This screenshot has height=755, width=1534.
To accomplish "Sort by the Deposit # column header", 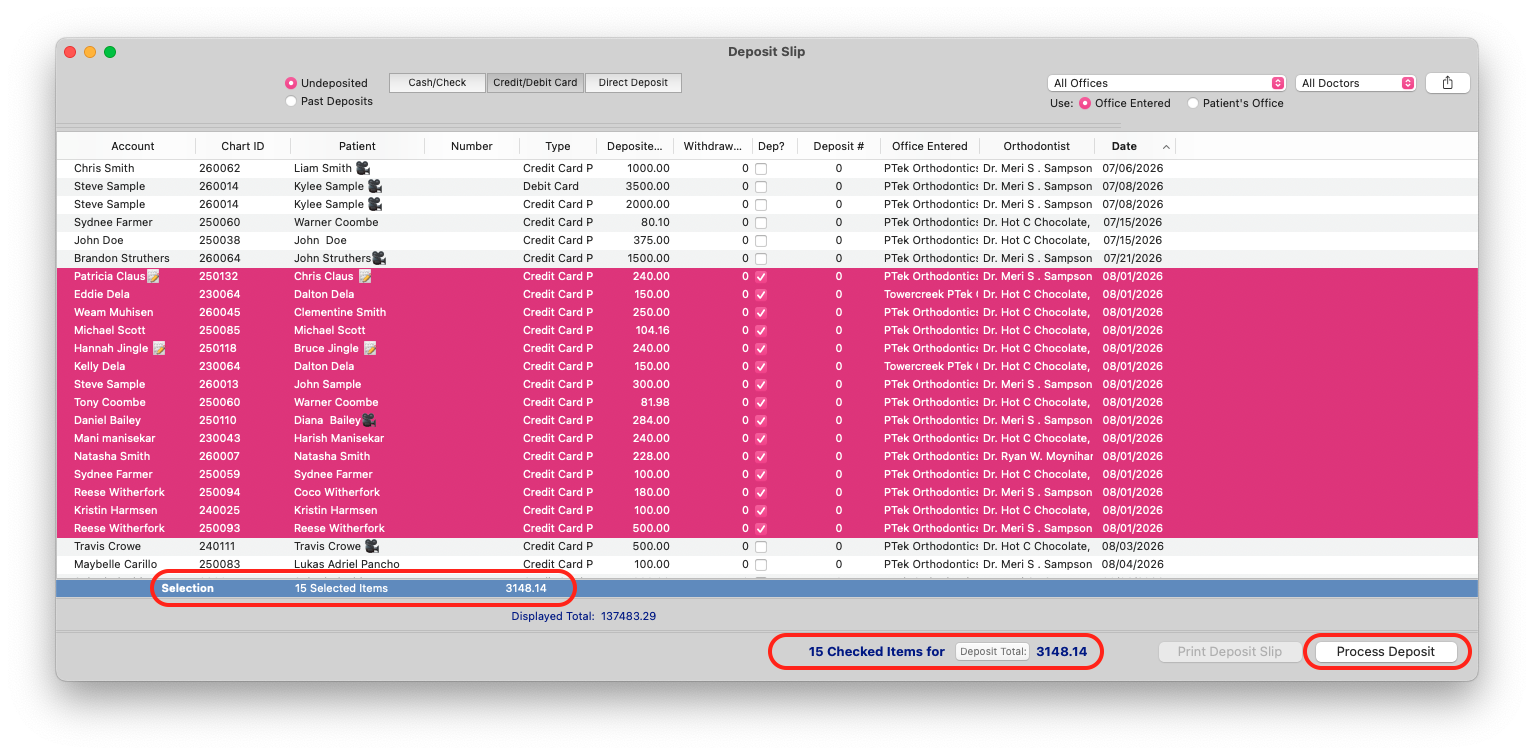I will 838,146.
